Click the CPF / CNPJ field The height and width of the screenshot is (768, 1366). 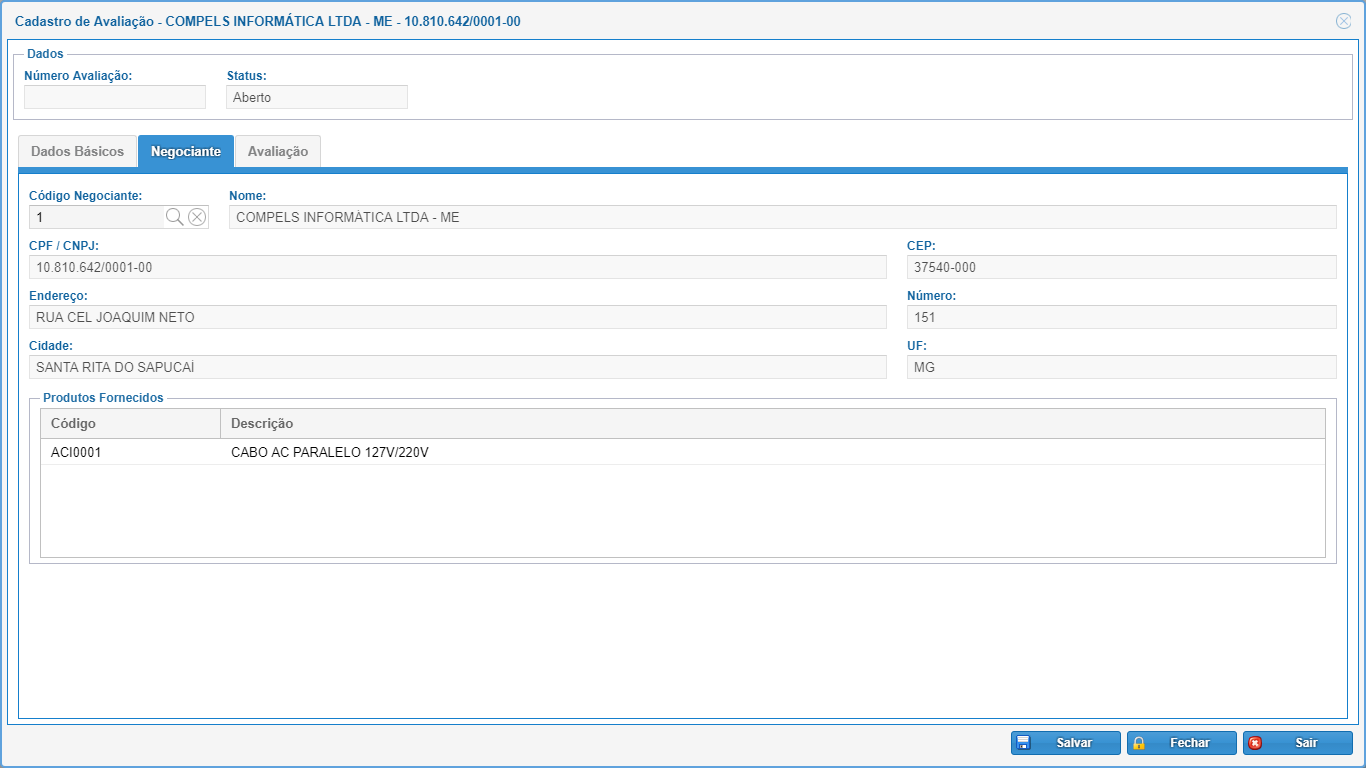[x=458, y=267]
